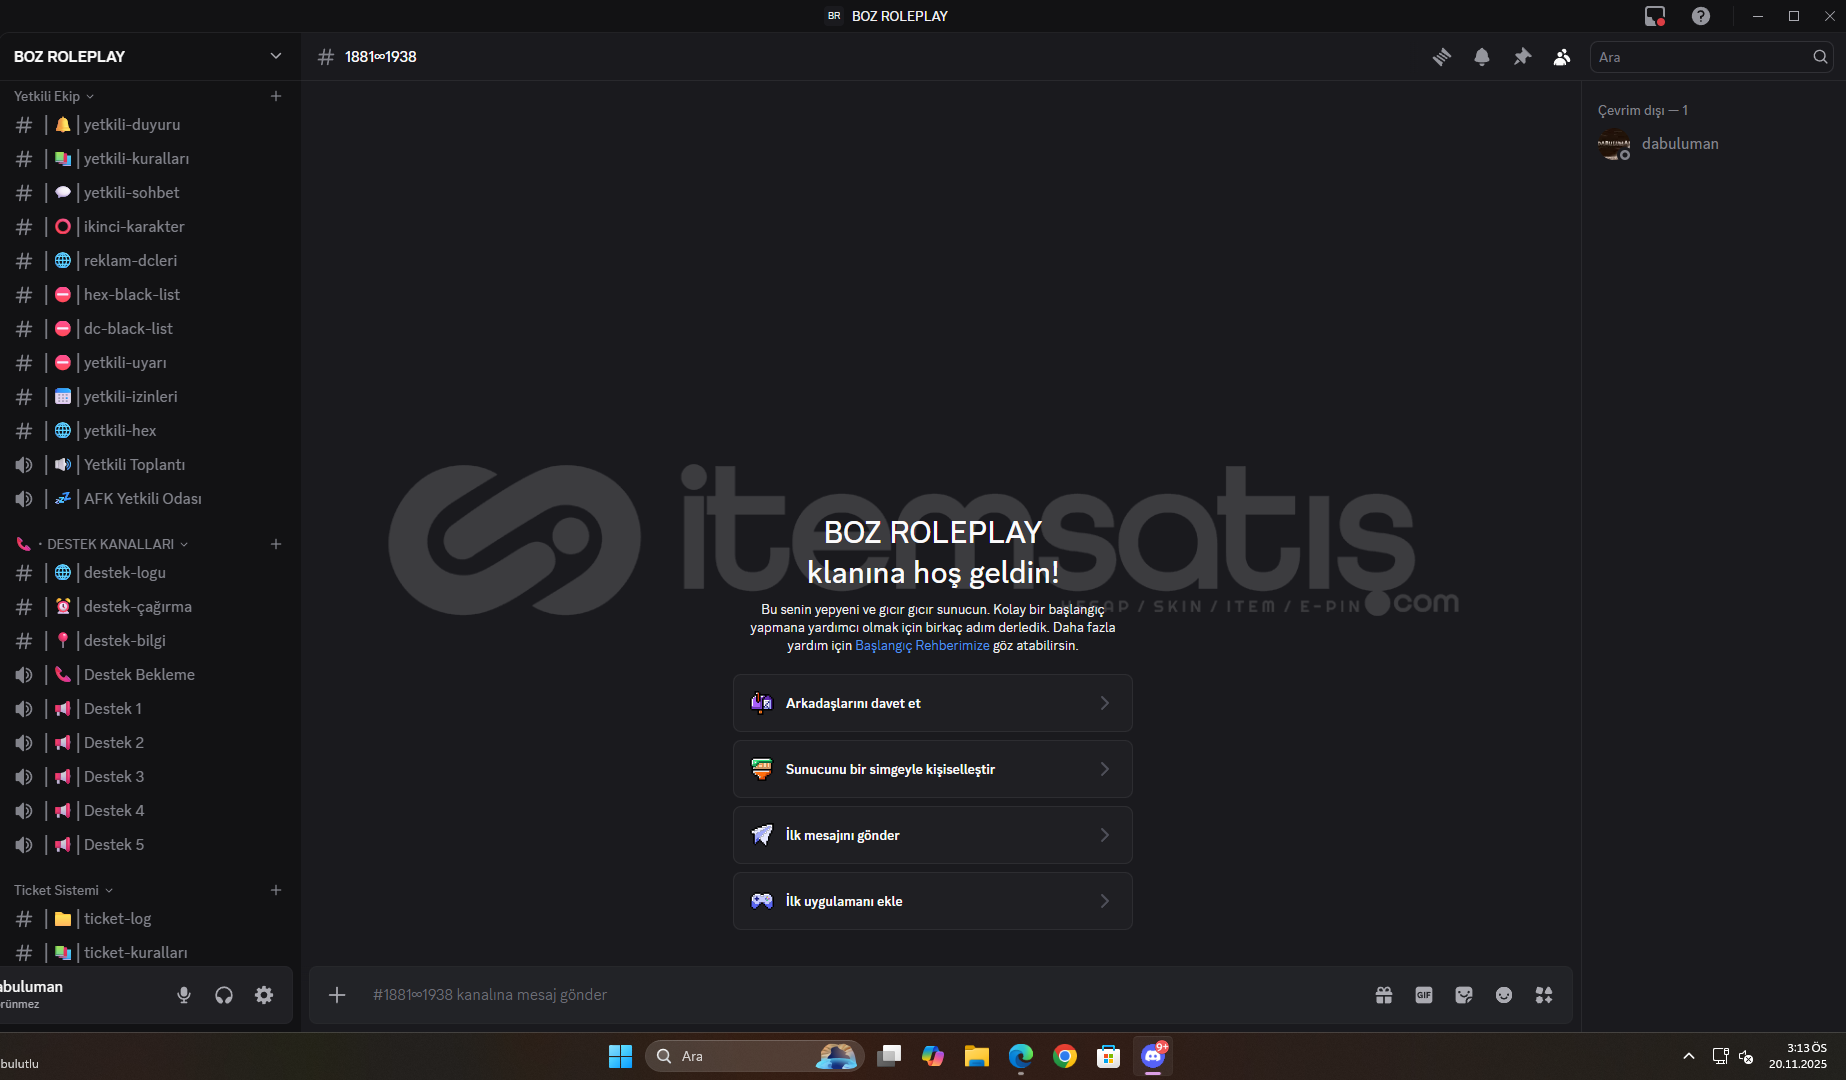Select the ikinci-karakter channel
The height and width of the screenshot is (1080, 1846).
pos(148,227)
